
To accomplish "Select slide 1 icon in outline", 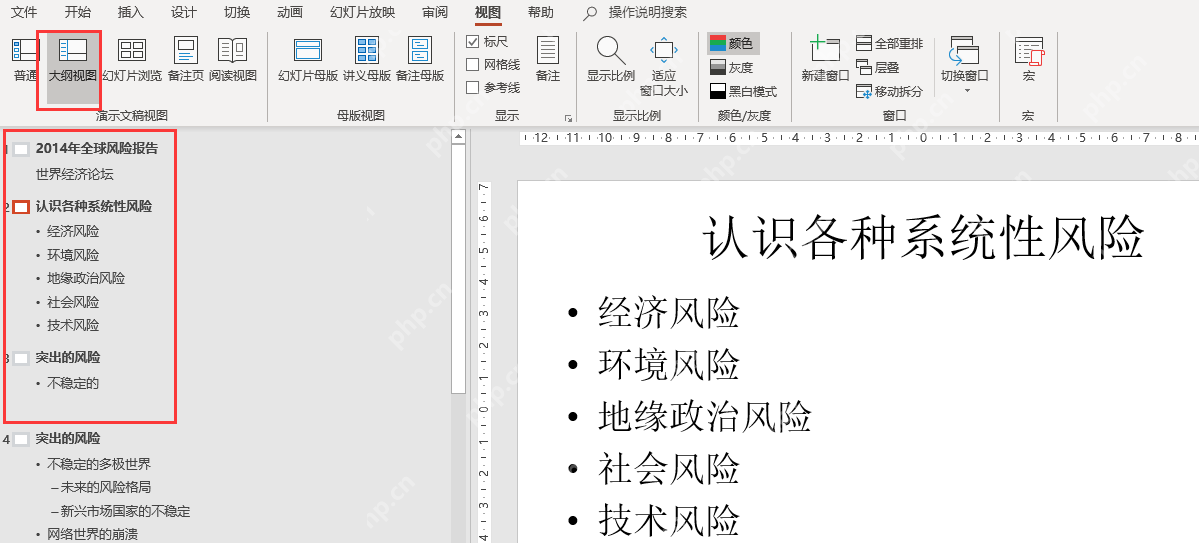I will 21,149.
